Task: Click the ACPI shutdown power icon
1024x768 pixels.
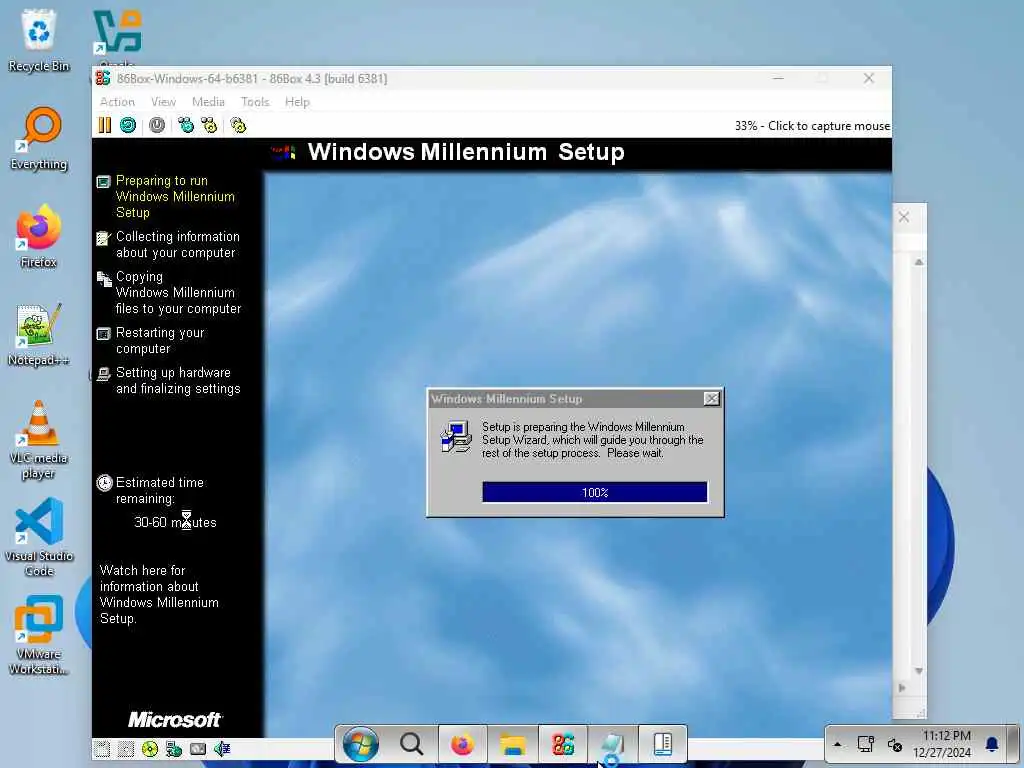Action: pos(157,125)
